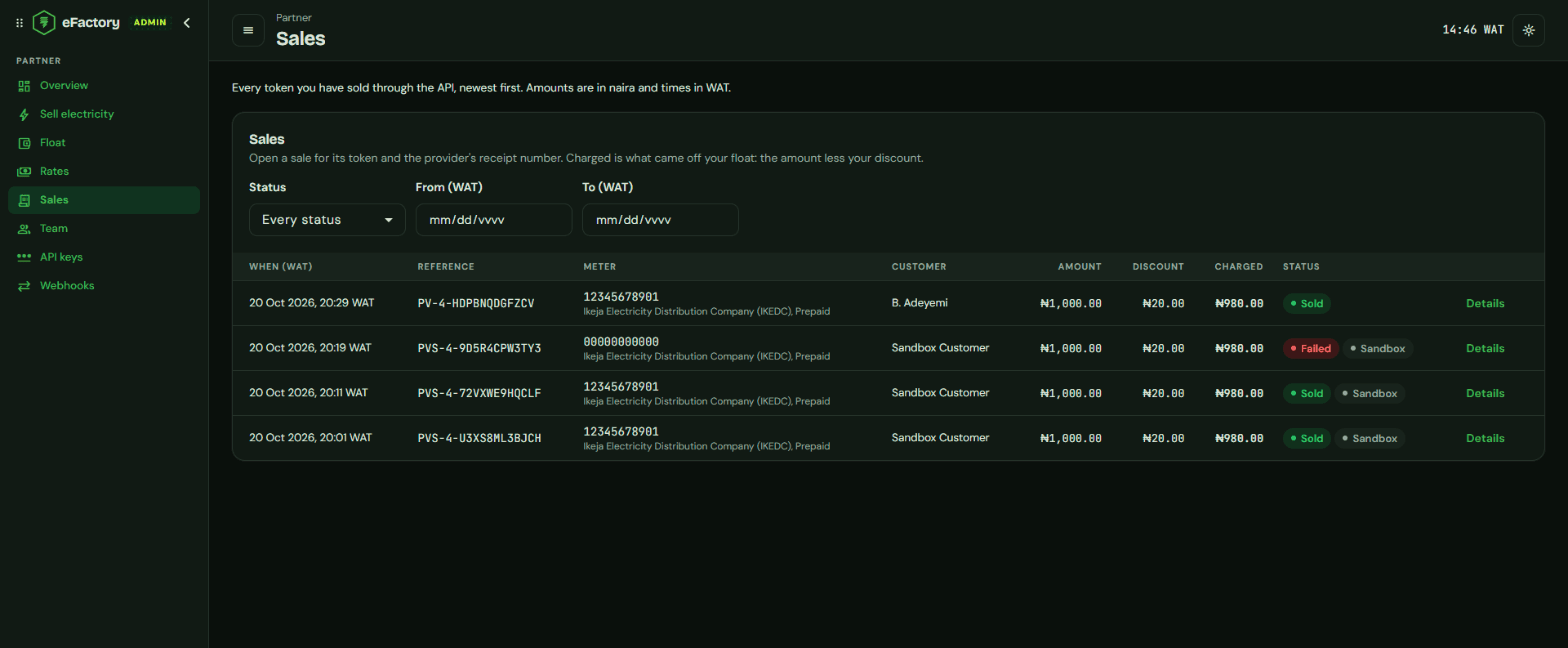Open the Every status dropdown
The image size is (1568, 648).
point(327,220)
